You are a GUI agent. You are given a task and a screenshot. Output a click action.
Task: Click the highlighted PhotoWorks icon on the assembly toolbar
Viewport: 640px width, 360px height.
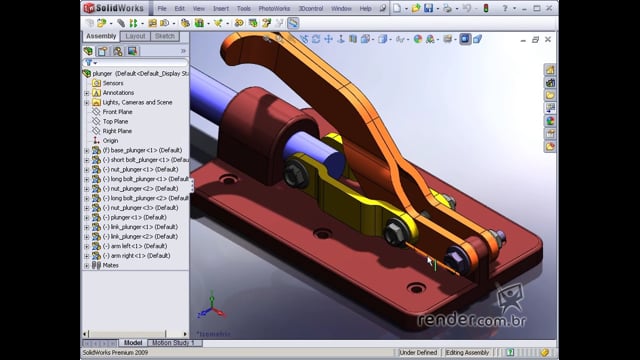293,23
